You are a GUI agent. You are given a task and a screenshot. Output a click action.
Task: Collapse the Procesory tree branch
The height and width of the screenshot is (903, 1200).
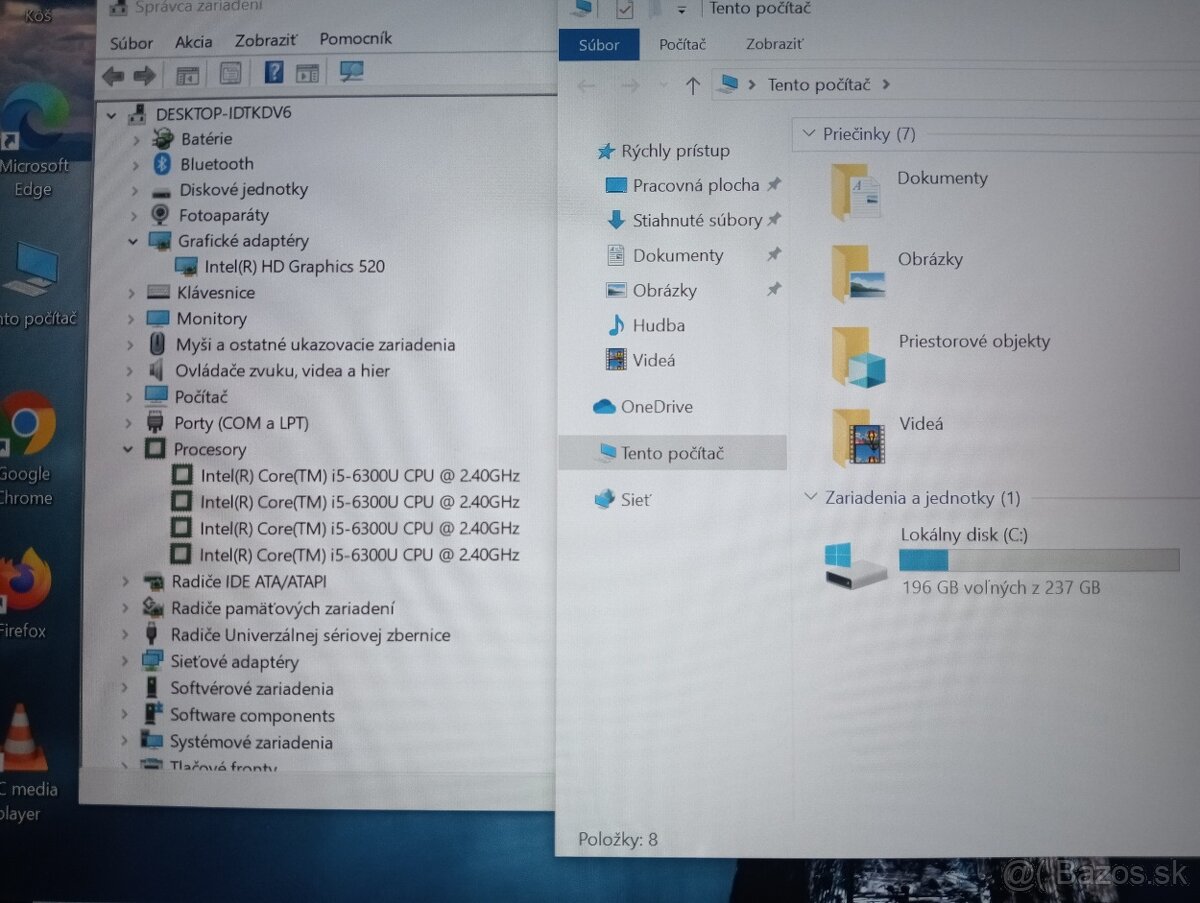[129, 449]
